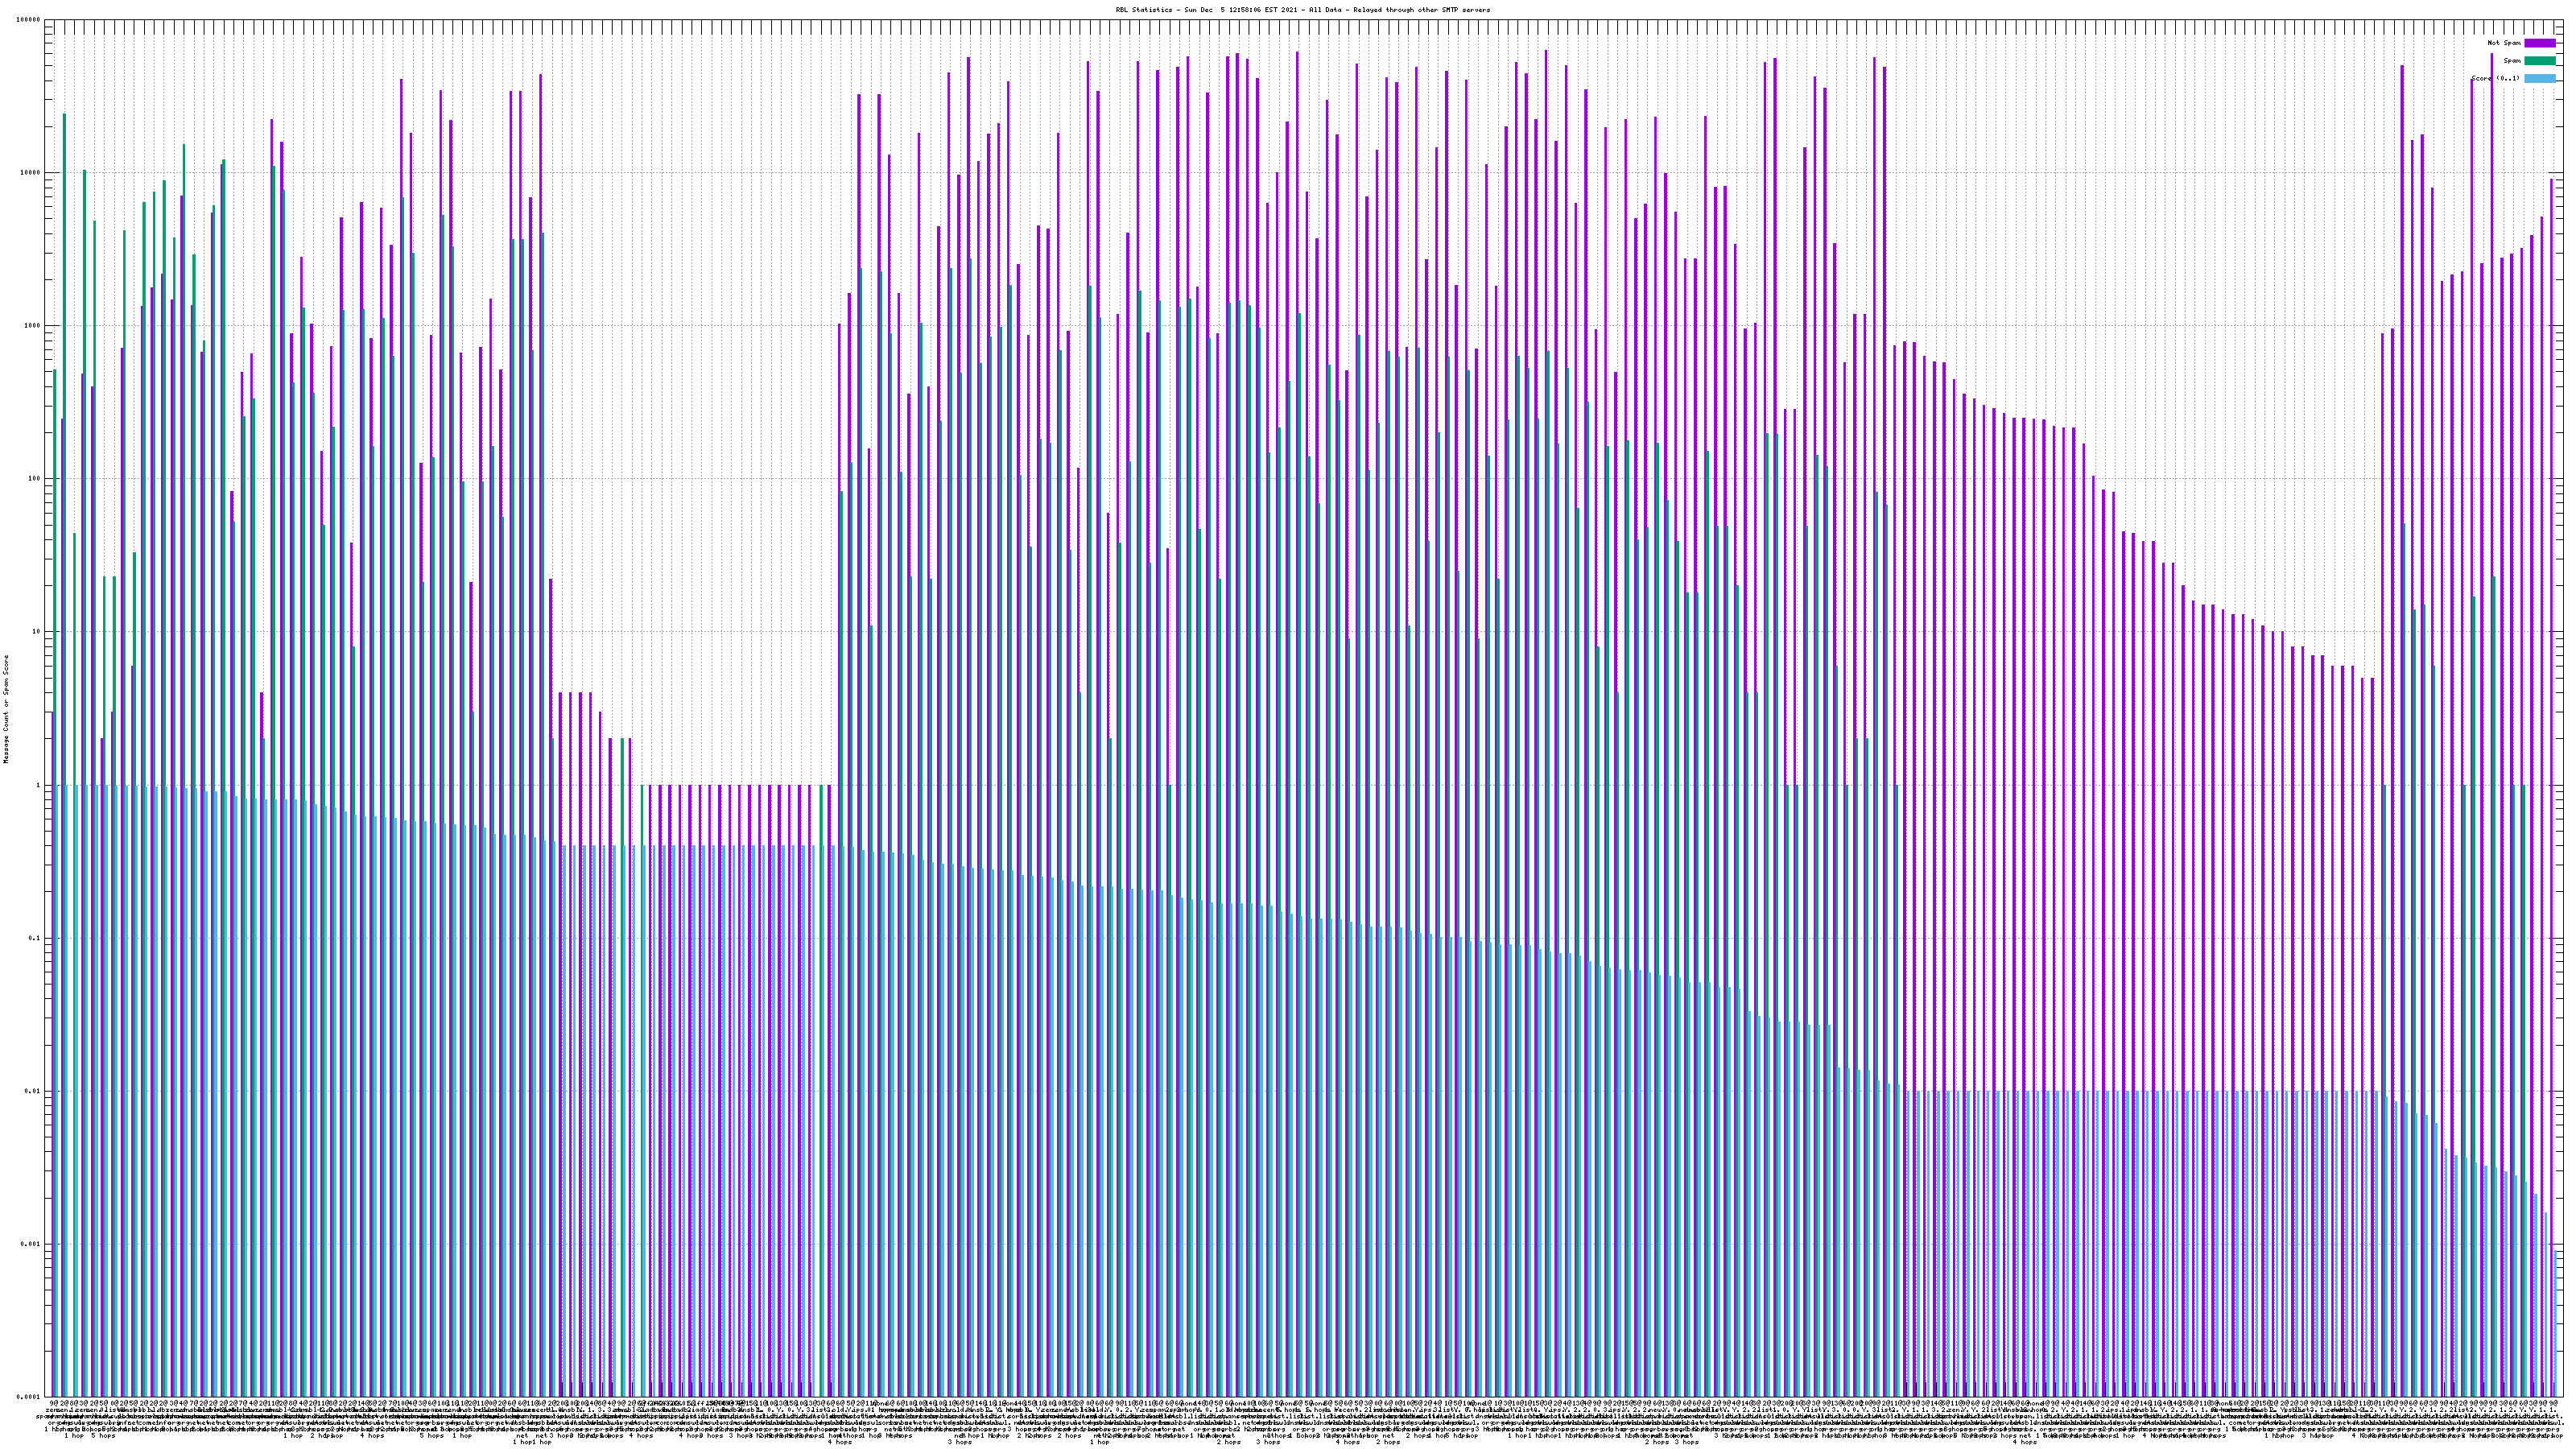The image size is (2576, 1449).
Task: Click the 'Message Count or Spam Score' axis title
Action: point(6,708)
